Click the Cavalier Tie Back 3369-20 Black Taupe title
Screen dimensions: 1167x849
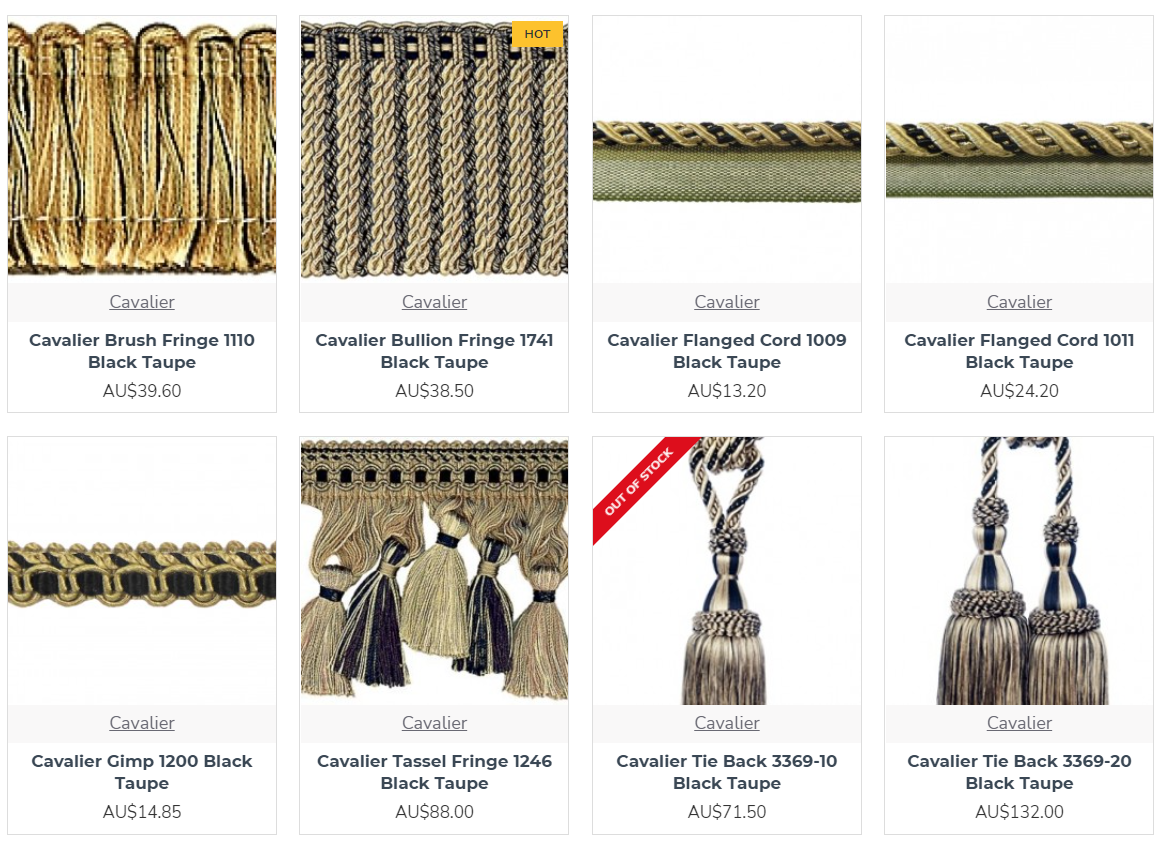click(1019, 772)
